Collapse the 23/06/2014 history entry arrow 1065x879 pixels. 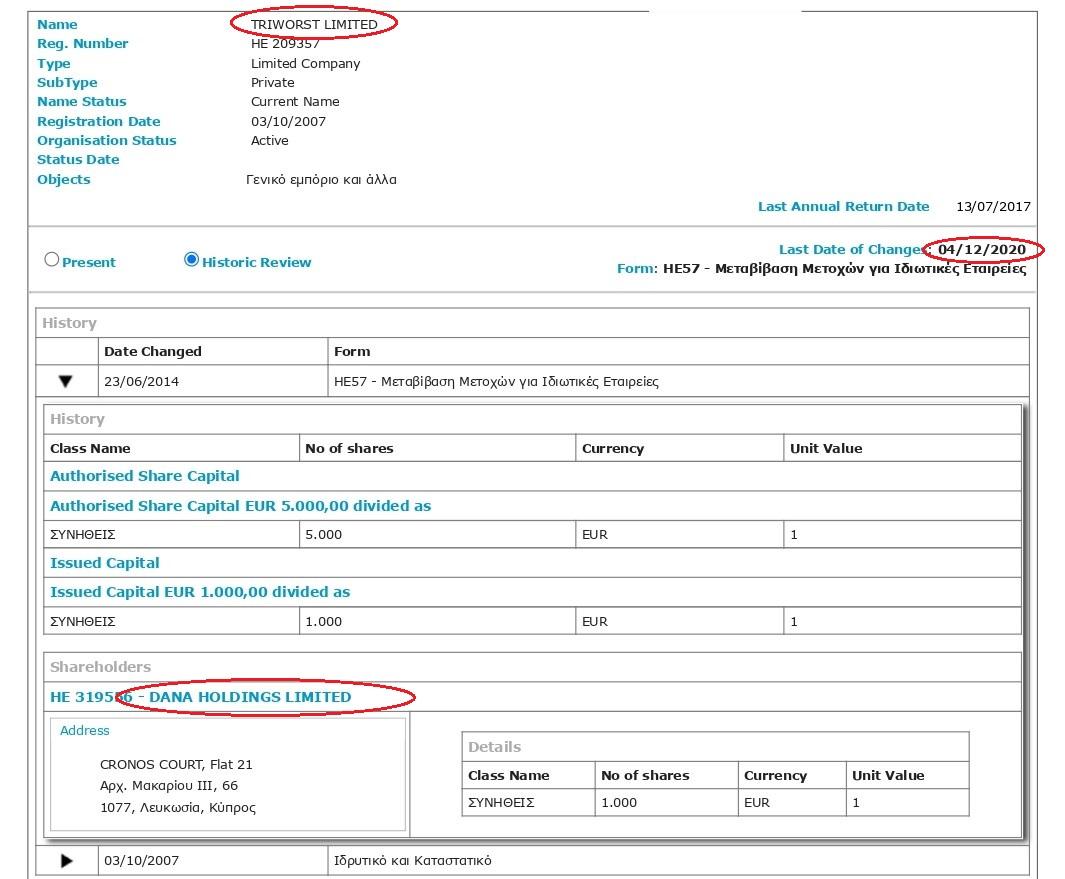pos(66,381)
